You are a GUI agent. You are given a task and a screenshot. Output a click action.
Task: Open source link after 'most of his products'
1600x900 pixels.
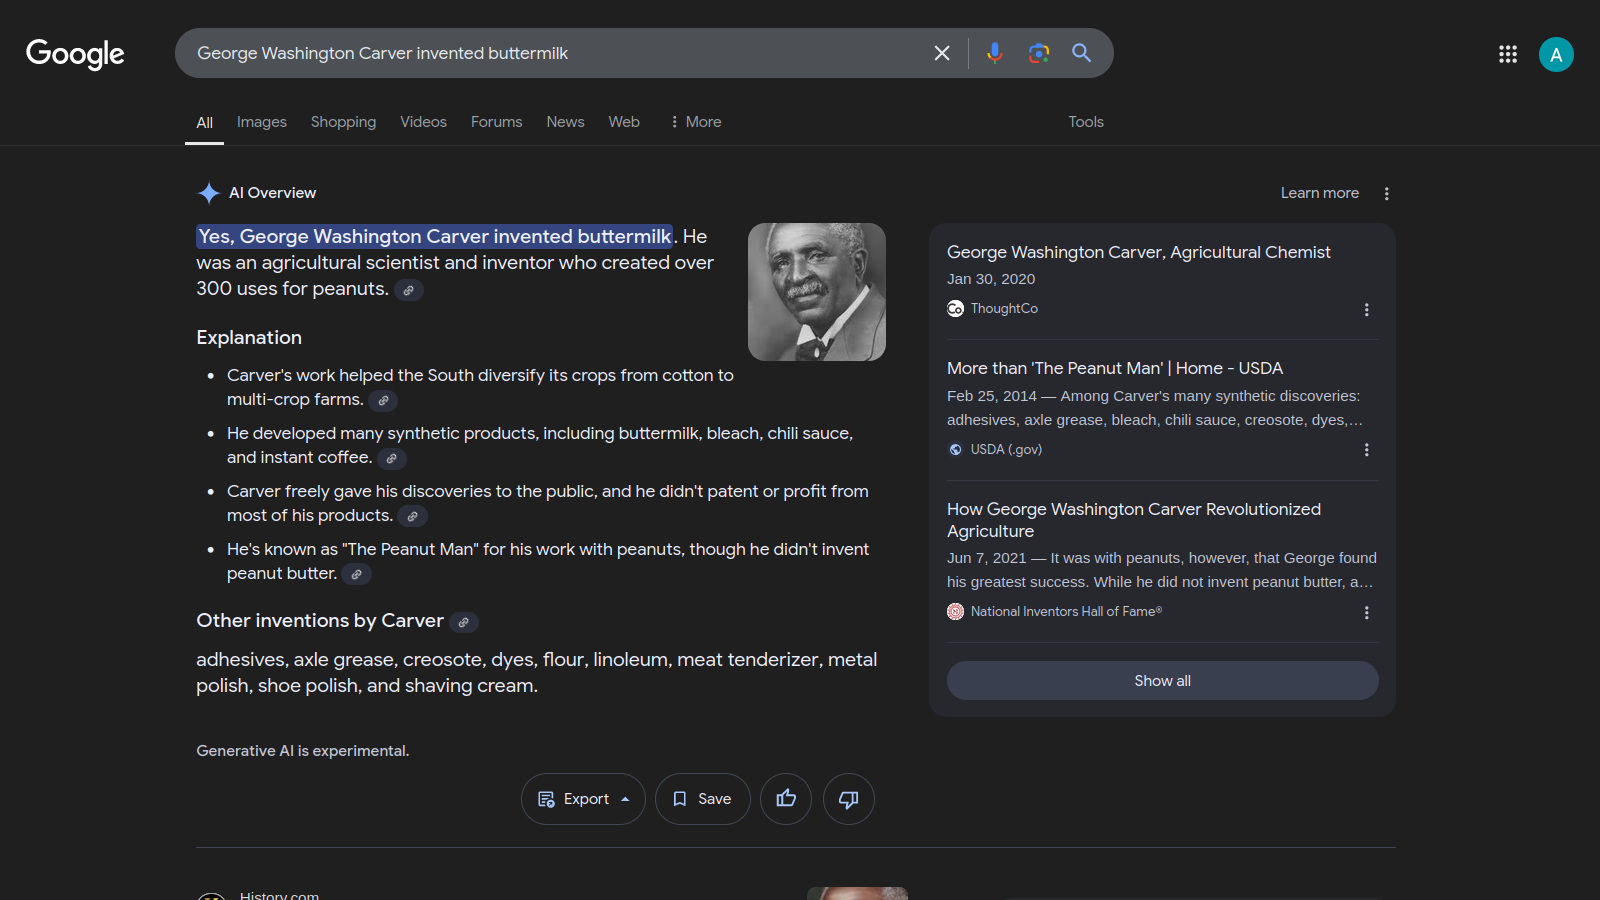pyautogui.click(x=413, y=516)
